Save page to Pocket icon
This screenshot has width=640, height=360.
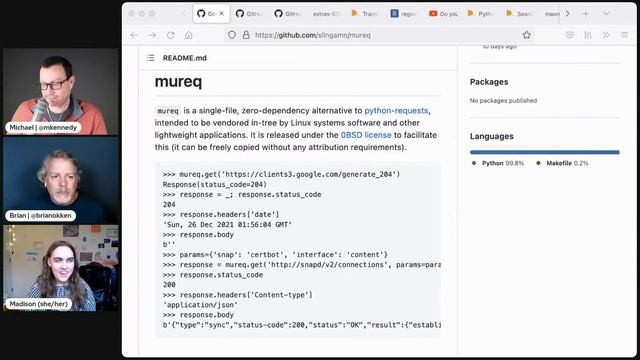click(x=570, y=35)
